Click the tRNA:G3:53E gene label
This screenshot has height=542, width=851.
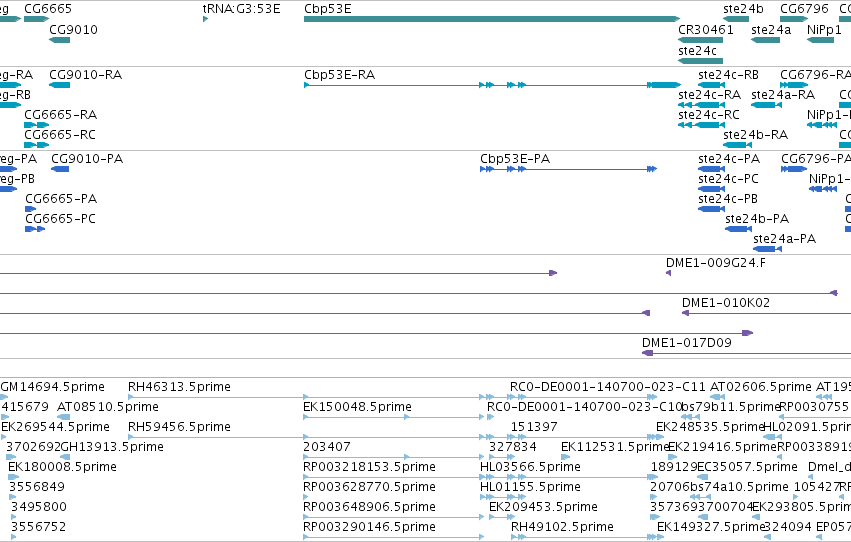point(242,9)
